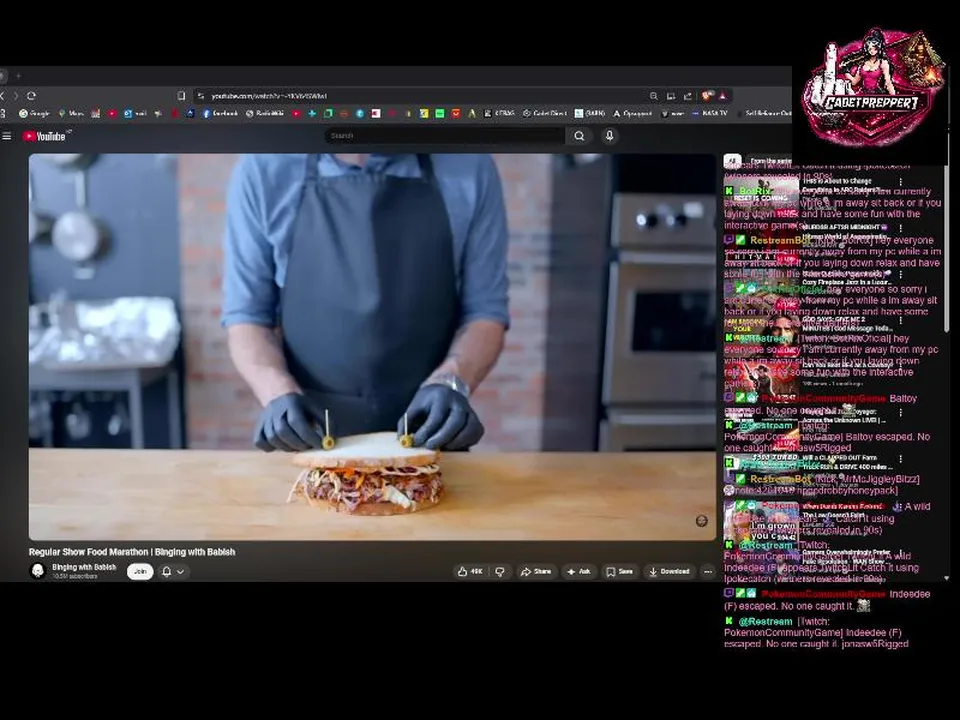Click the Share button under the video
This screenshot has height=720, width=960.
click(x=536, y=571)
